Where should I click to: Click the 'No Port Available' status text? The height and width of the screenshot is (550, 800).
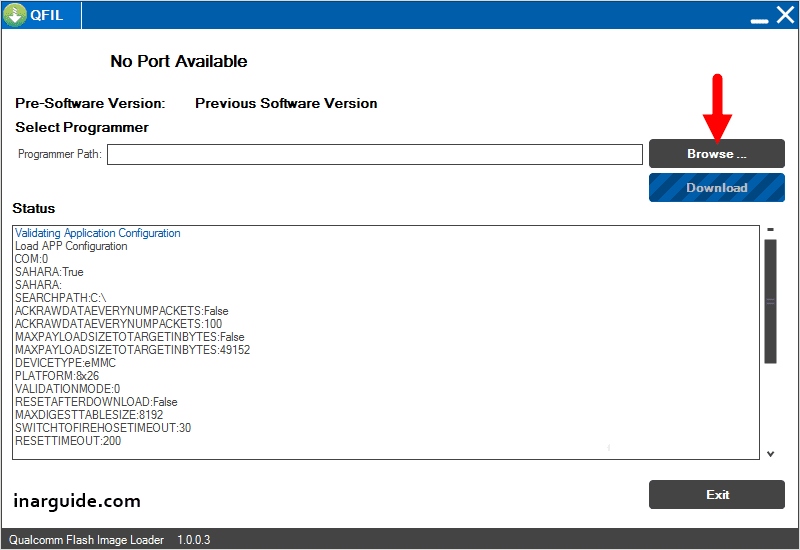point(179,61)
